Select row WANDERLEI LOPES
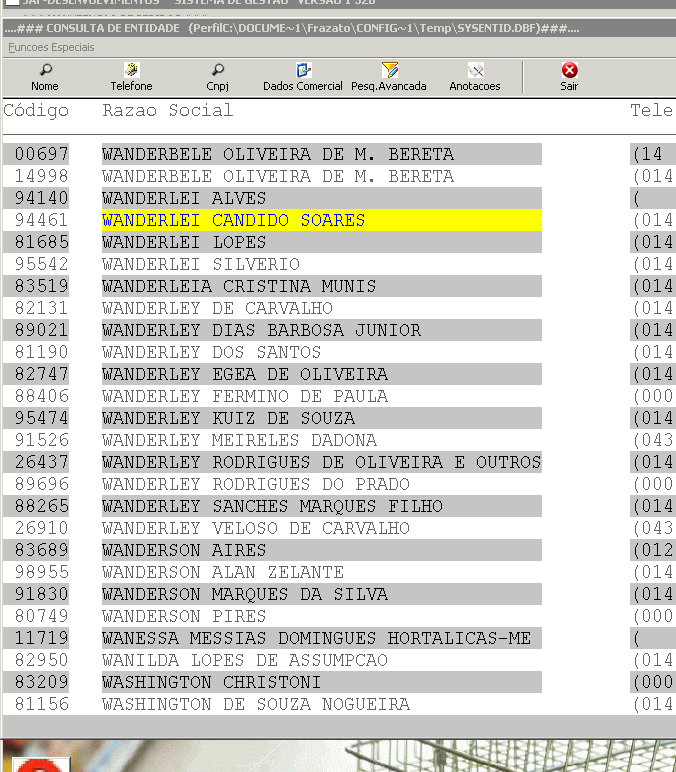The height and width of the screenshot is (772, 676). click(322, 242)
